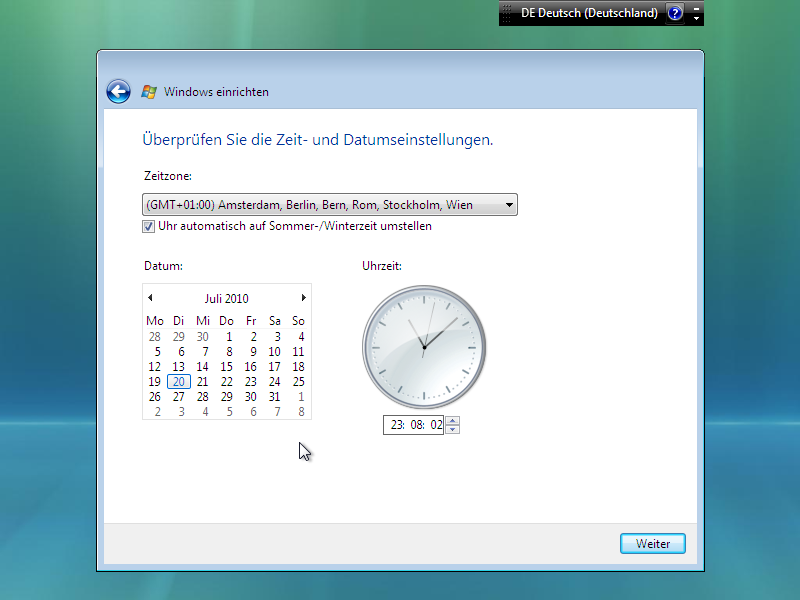Viewport: 800px width, 600px height.
Task: Select July 31 in the calendar
Action: 275,396
